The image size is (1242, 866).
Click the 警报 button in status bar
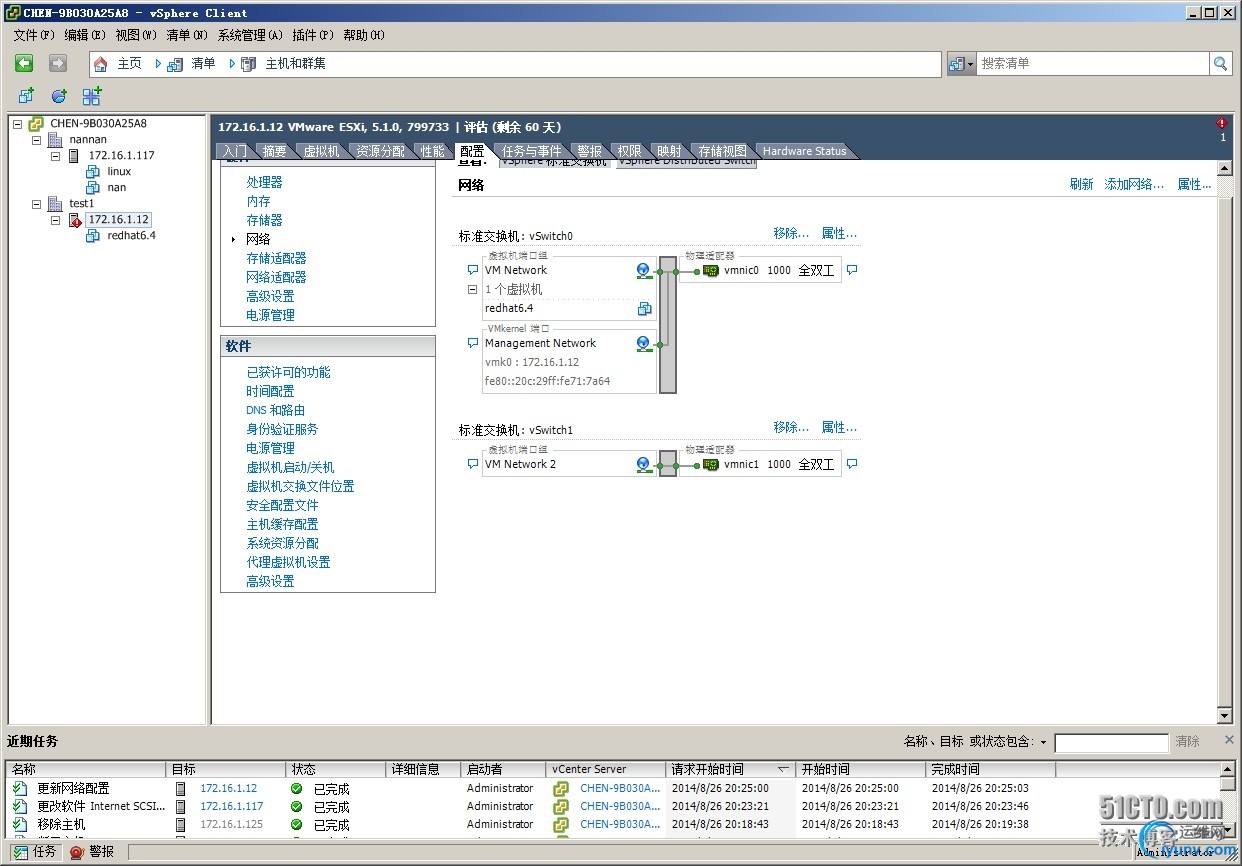coord(91,852)
